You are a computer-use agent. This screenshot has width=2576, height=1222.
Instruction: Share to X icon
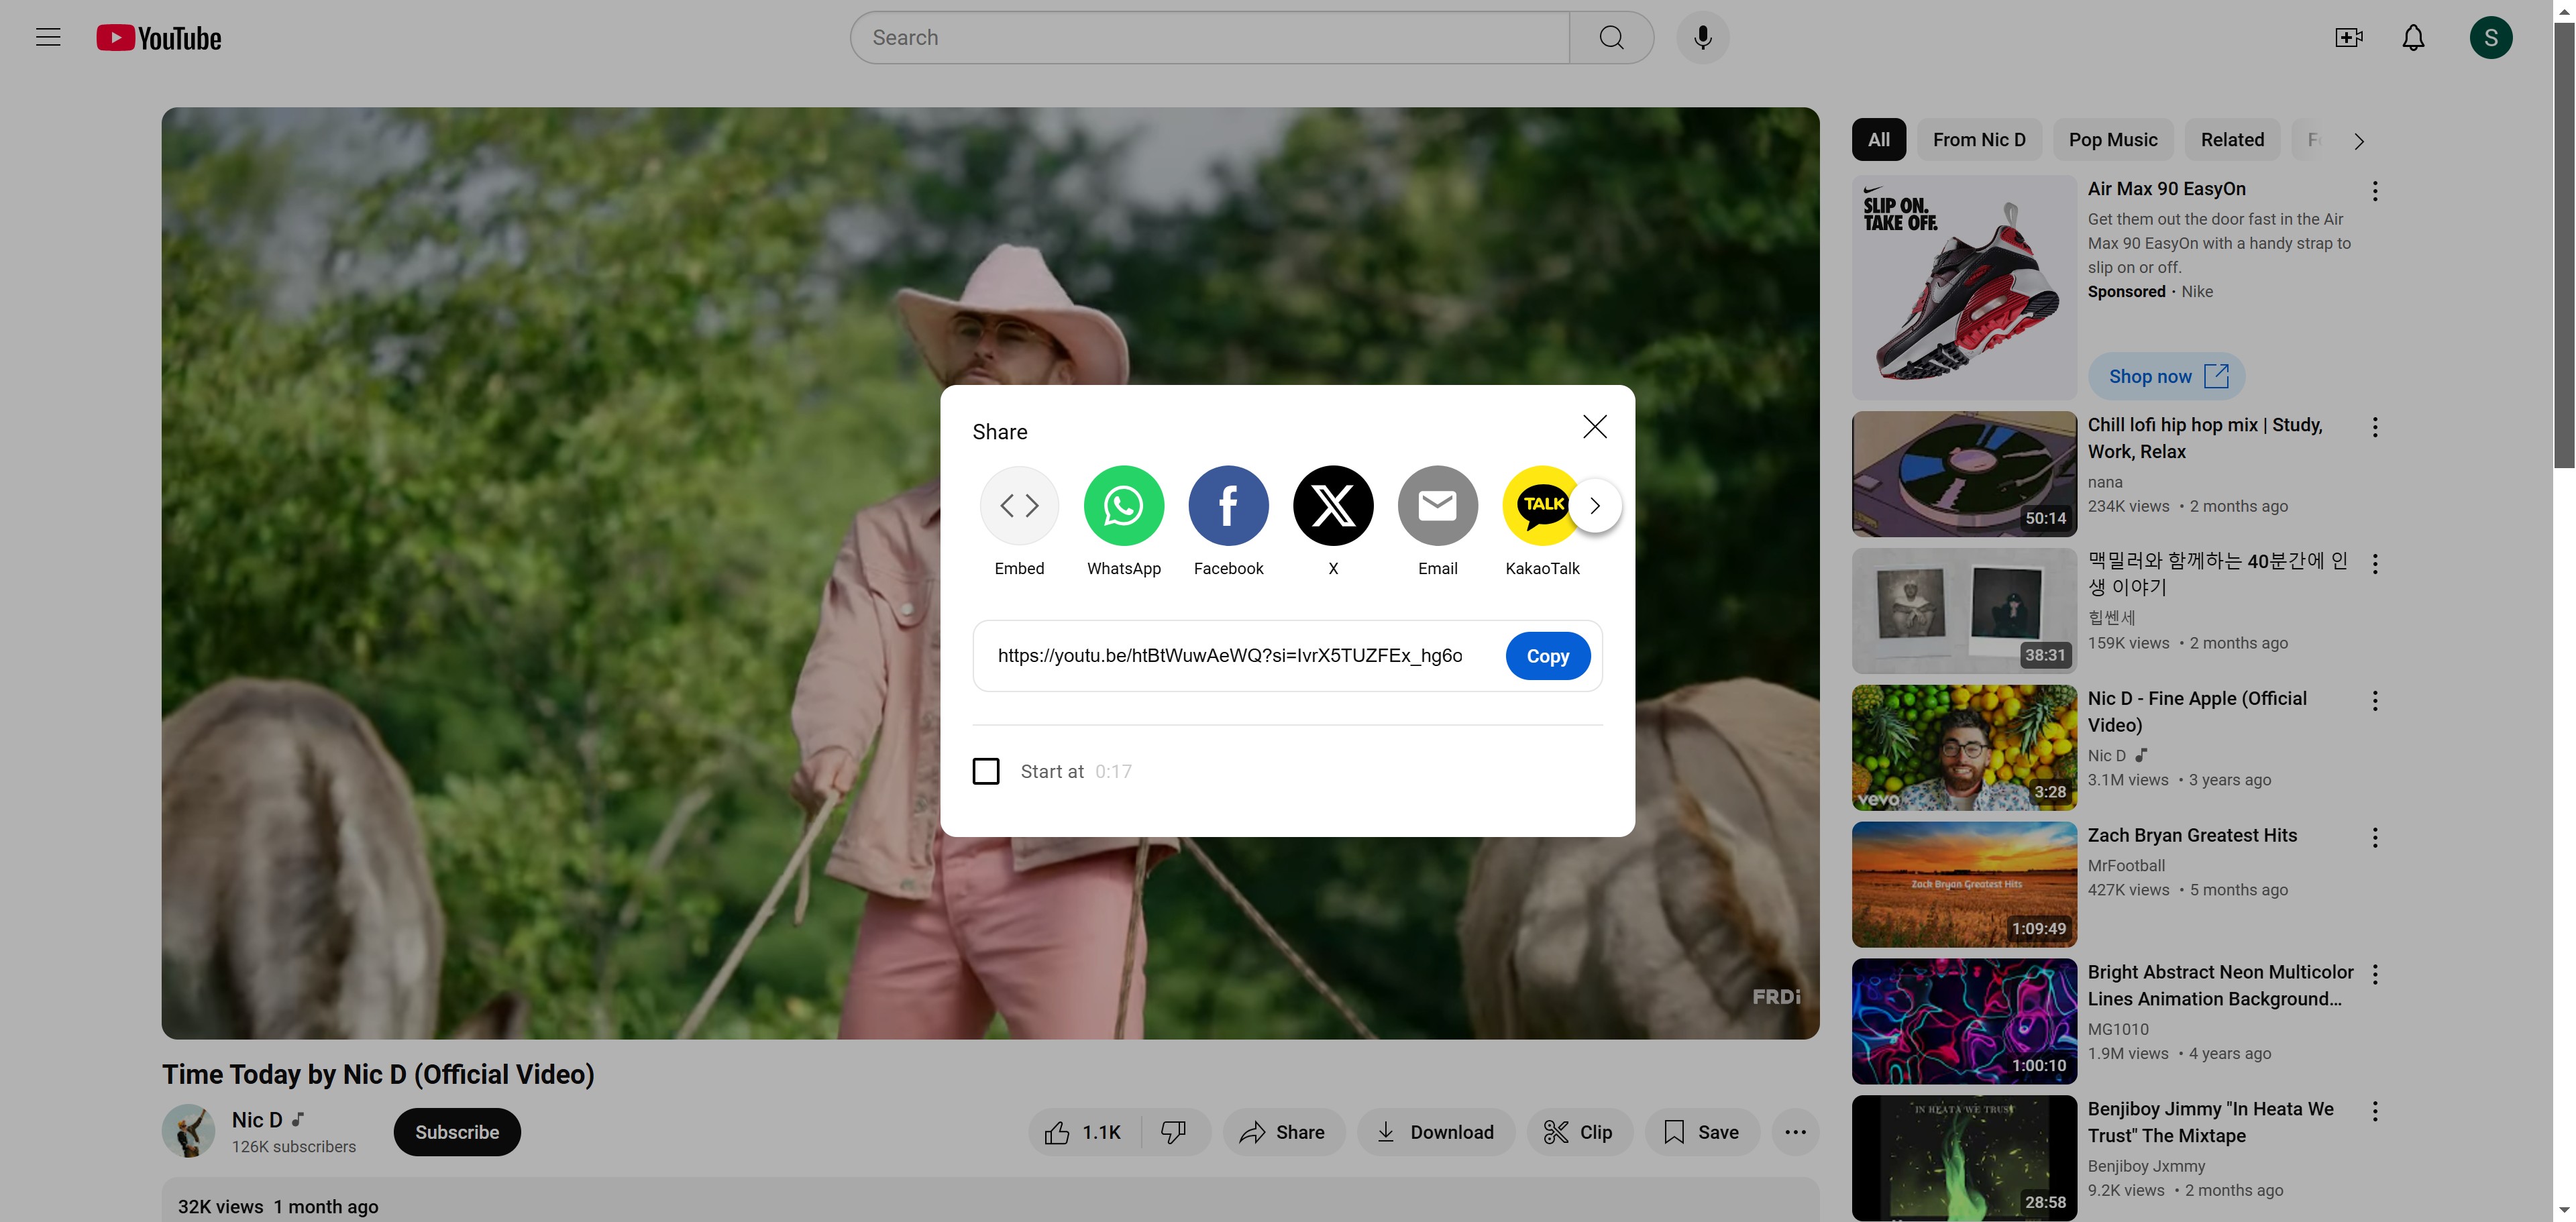(1333, 506)
